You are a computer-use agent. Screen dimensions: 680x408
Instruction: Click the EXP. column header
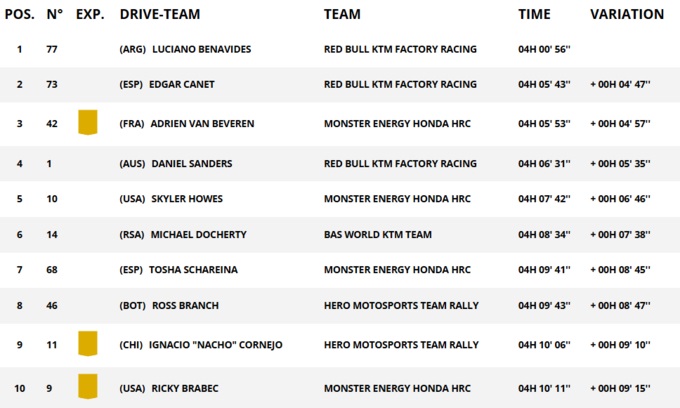(90, 14)
